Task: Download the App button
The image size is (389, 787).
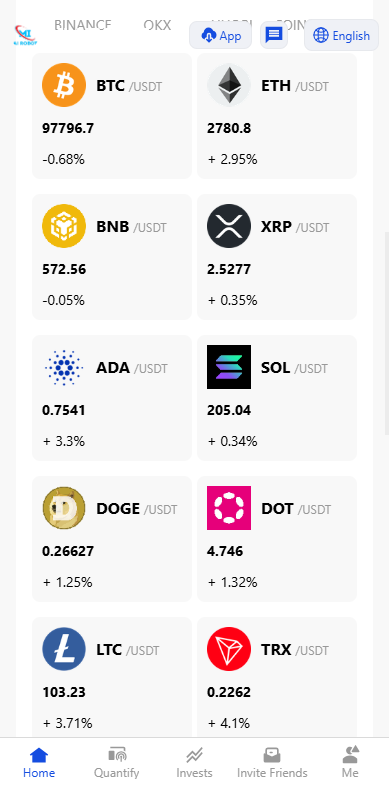Action: (220, 36)
